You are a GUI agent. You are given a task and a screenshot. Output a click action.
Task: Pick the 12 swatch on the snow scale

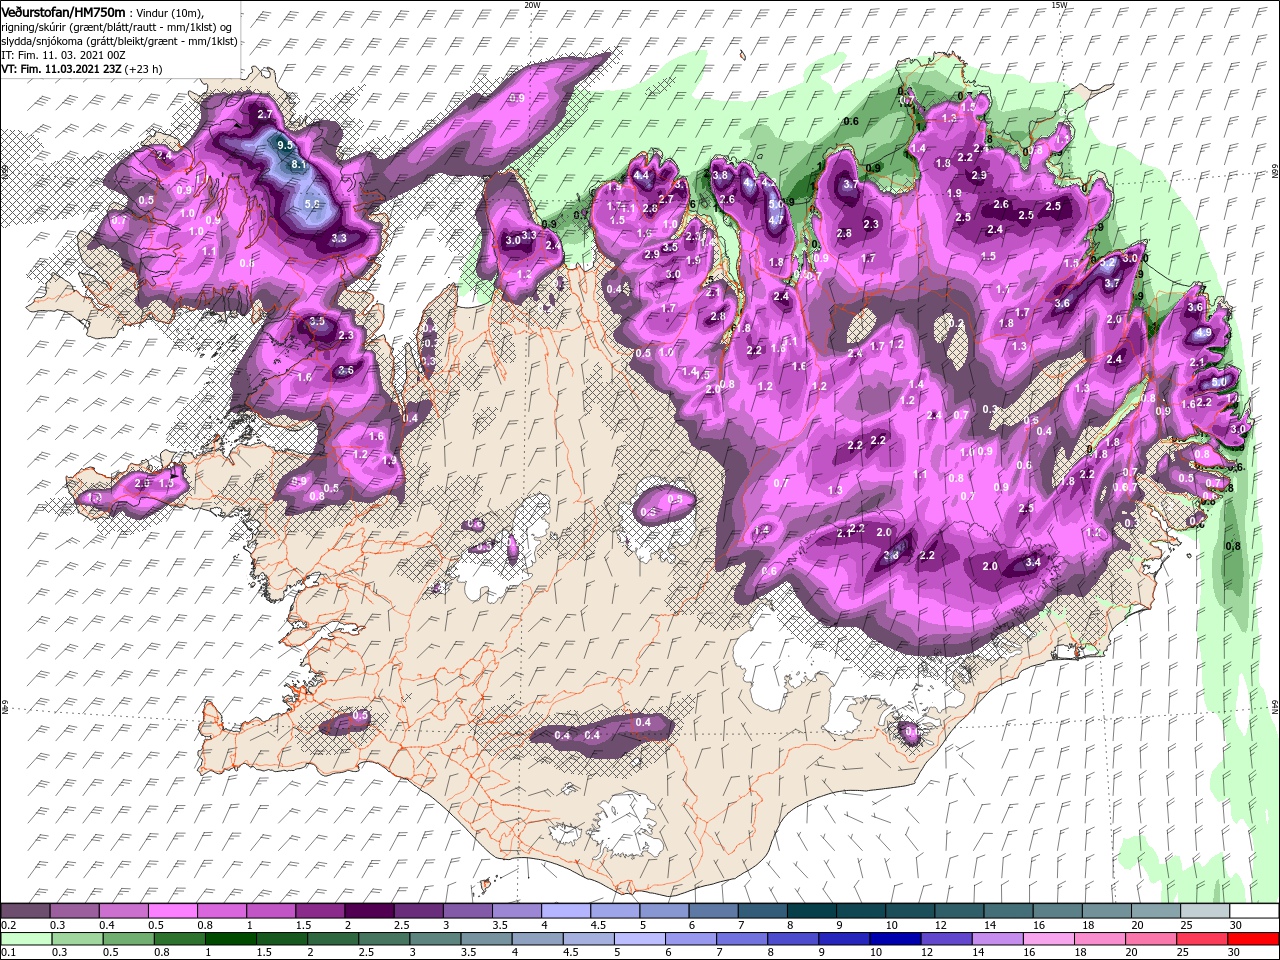(x=959, y=910)
